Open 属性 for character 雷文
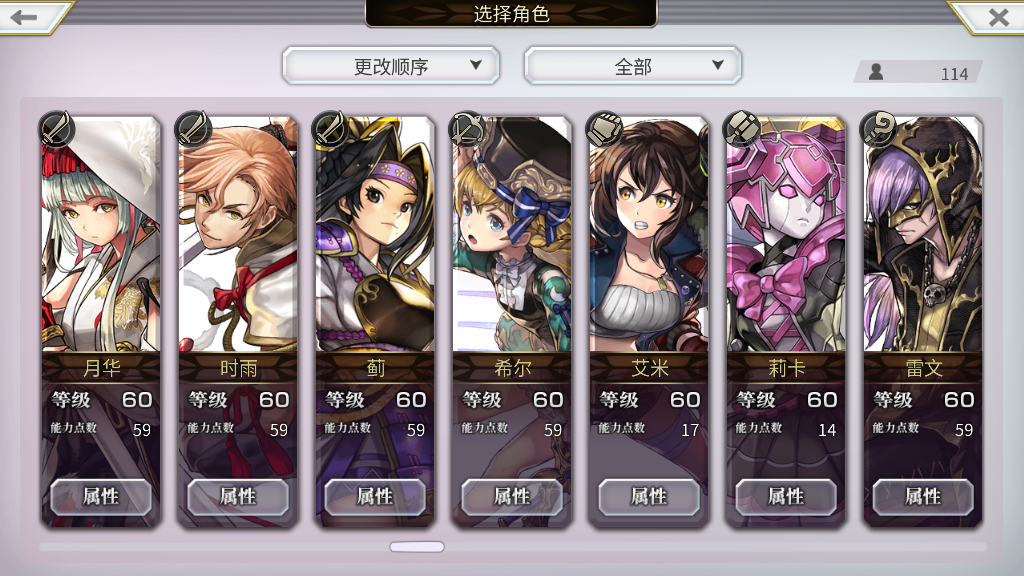Image resolution: width=1024 pixels, height=576 pixels. click(923, 497)
